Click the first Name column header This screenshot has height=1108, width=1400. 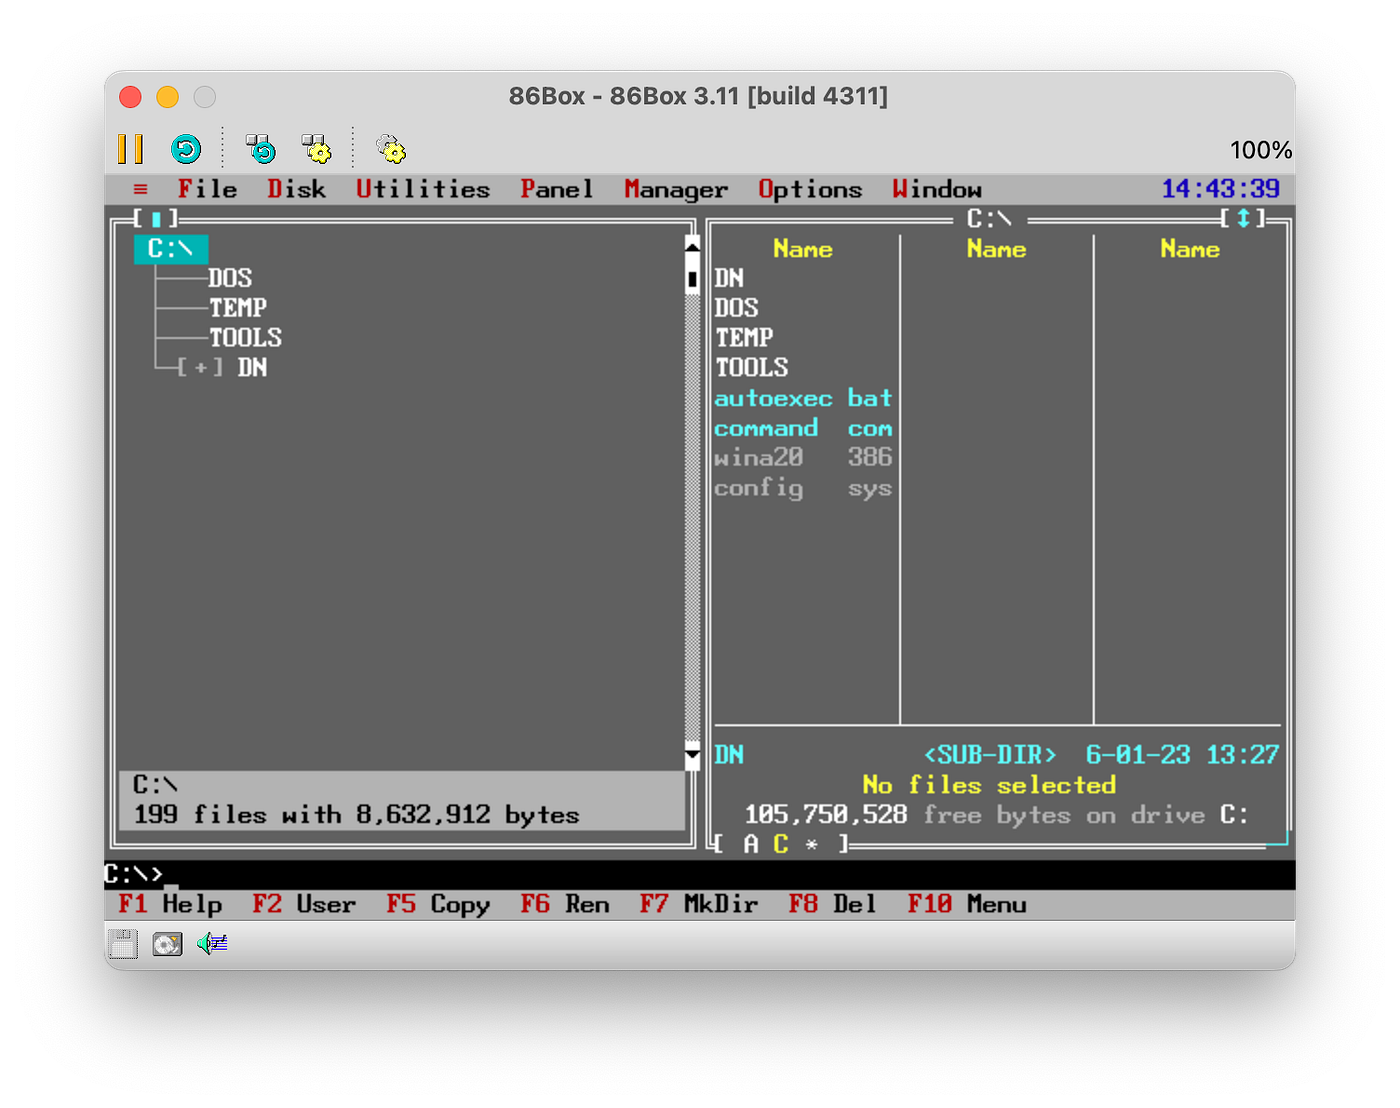[803, 249]
